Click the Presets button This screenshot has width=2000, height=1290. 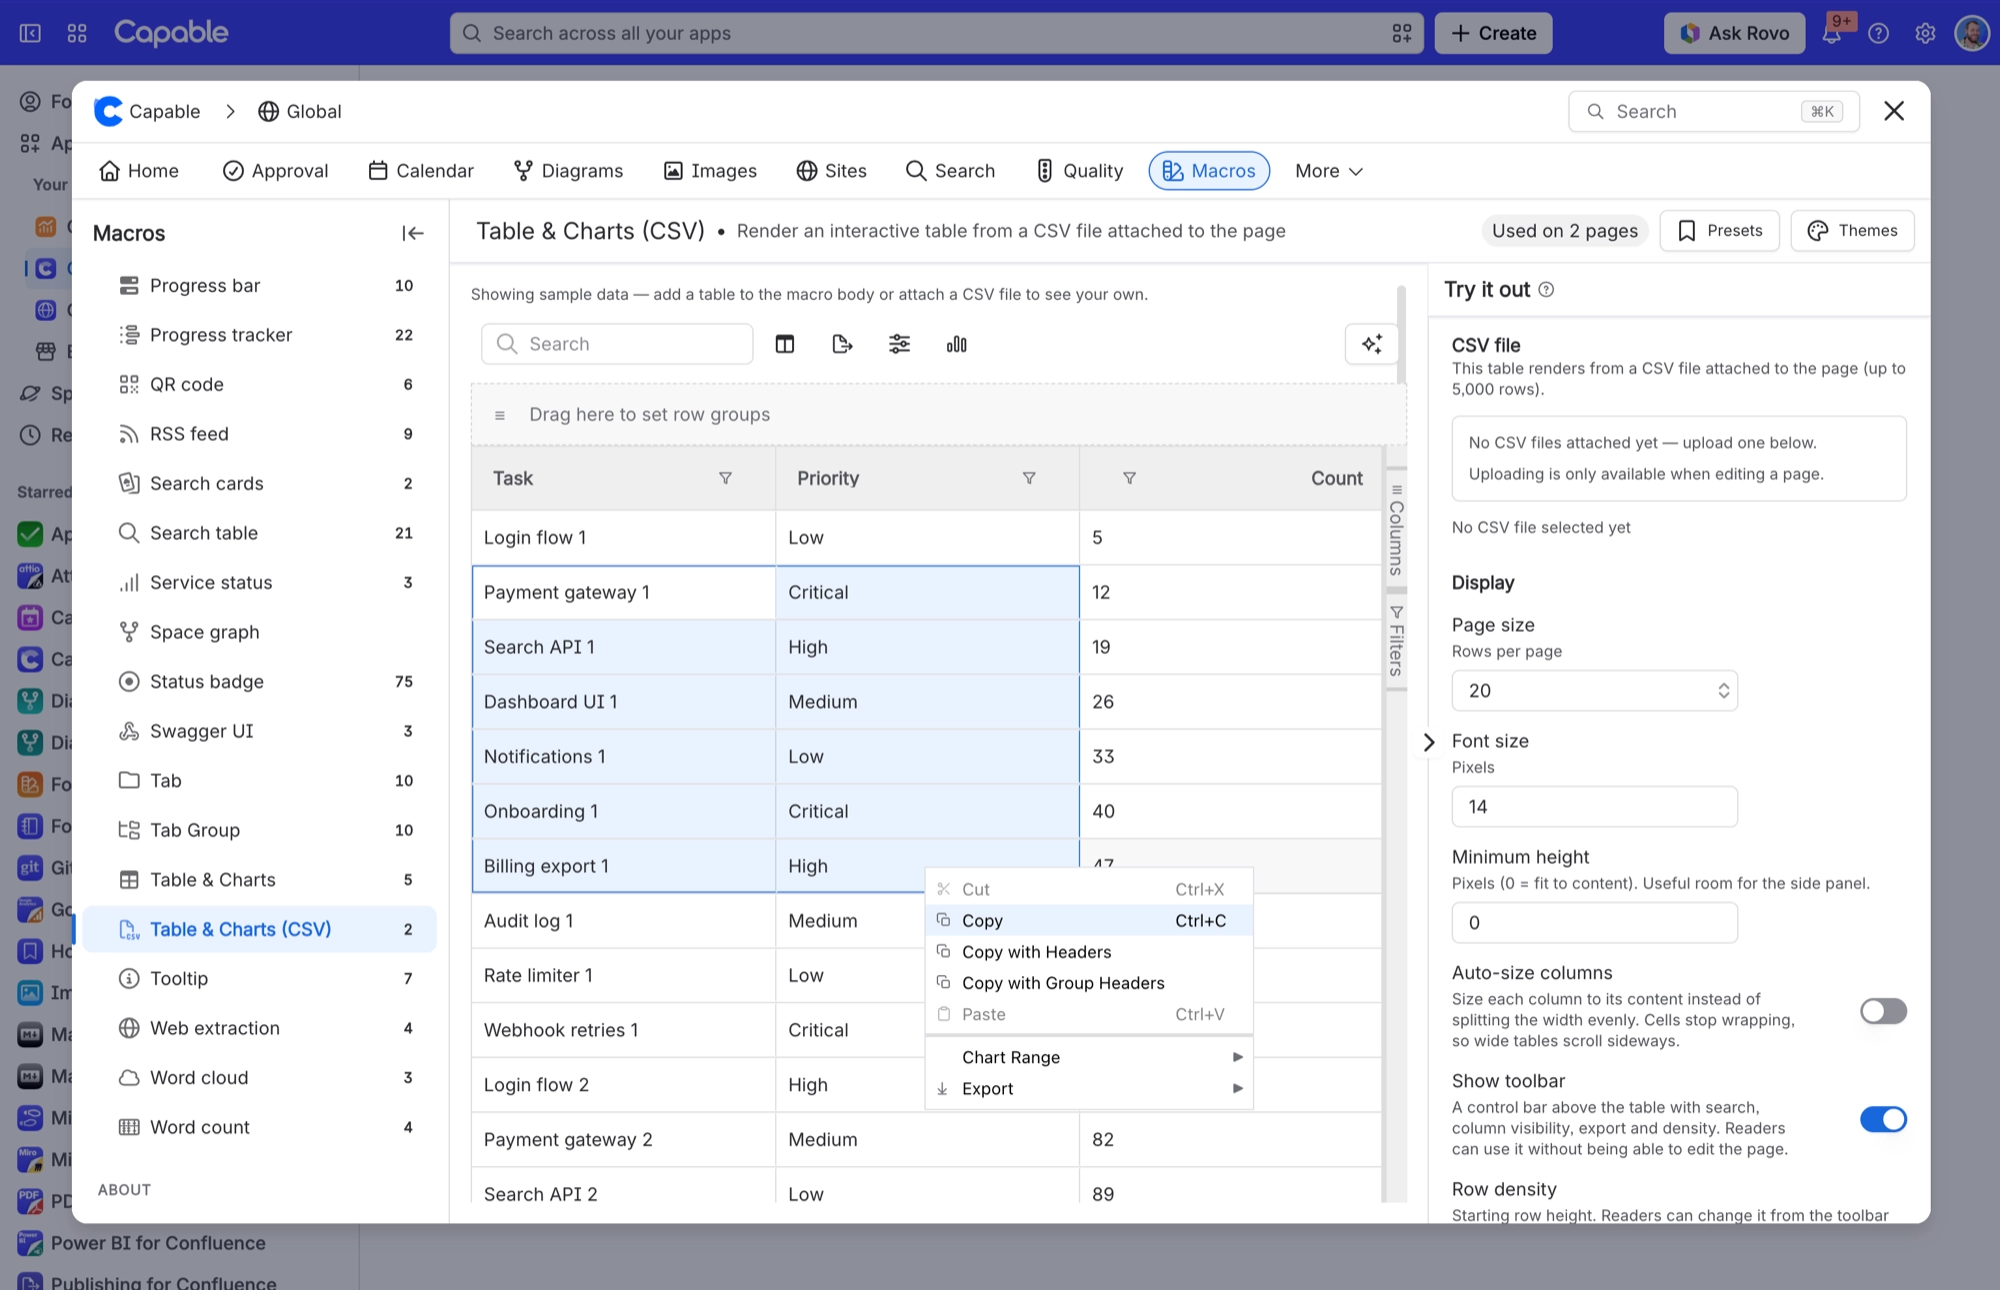tap(1720, 231)
